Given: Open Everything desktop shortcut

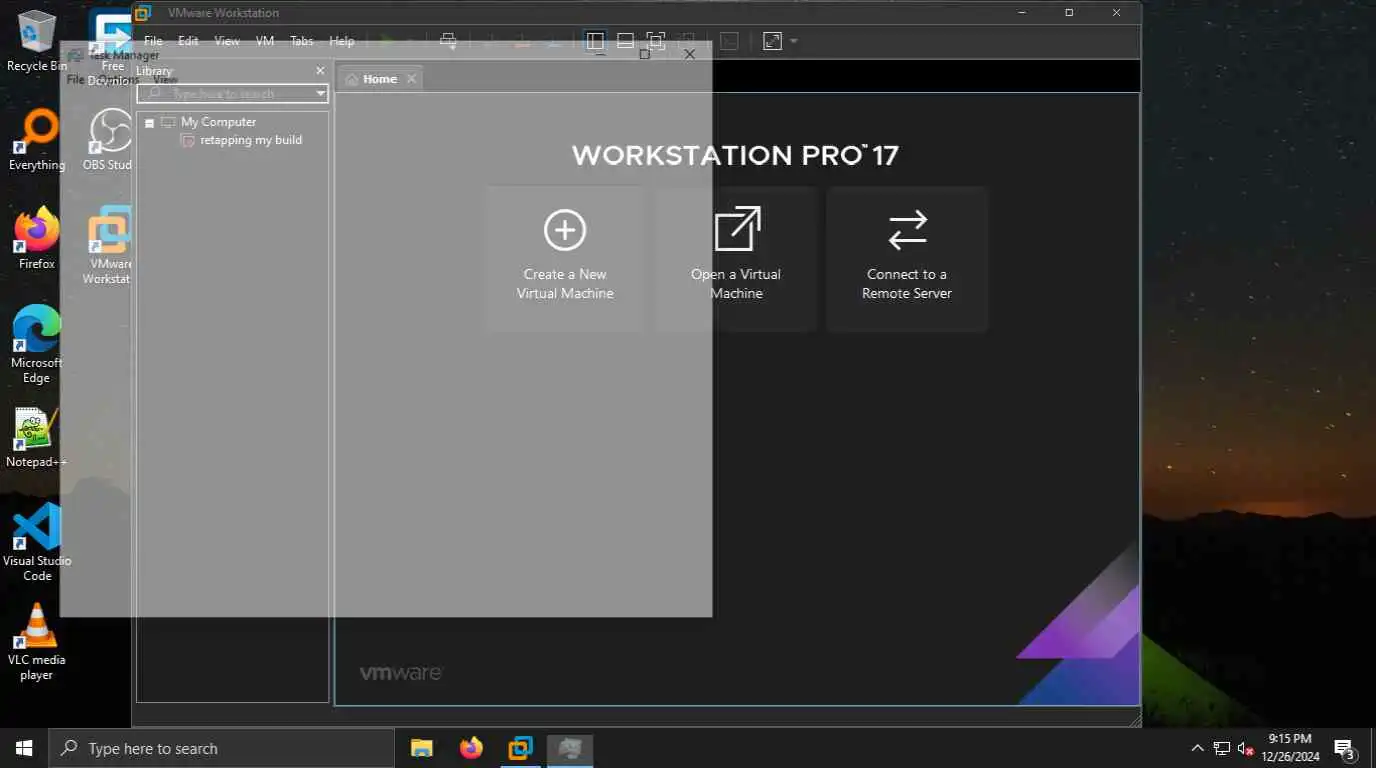Looking at the screenshot, I should [x=37, y=141].
